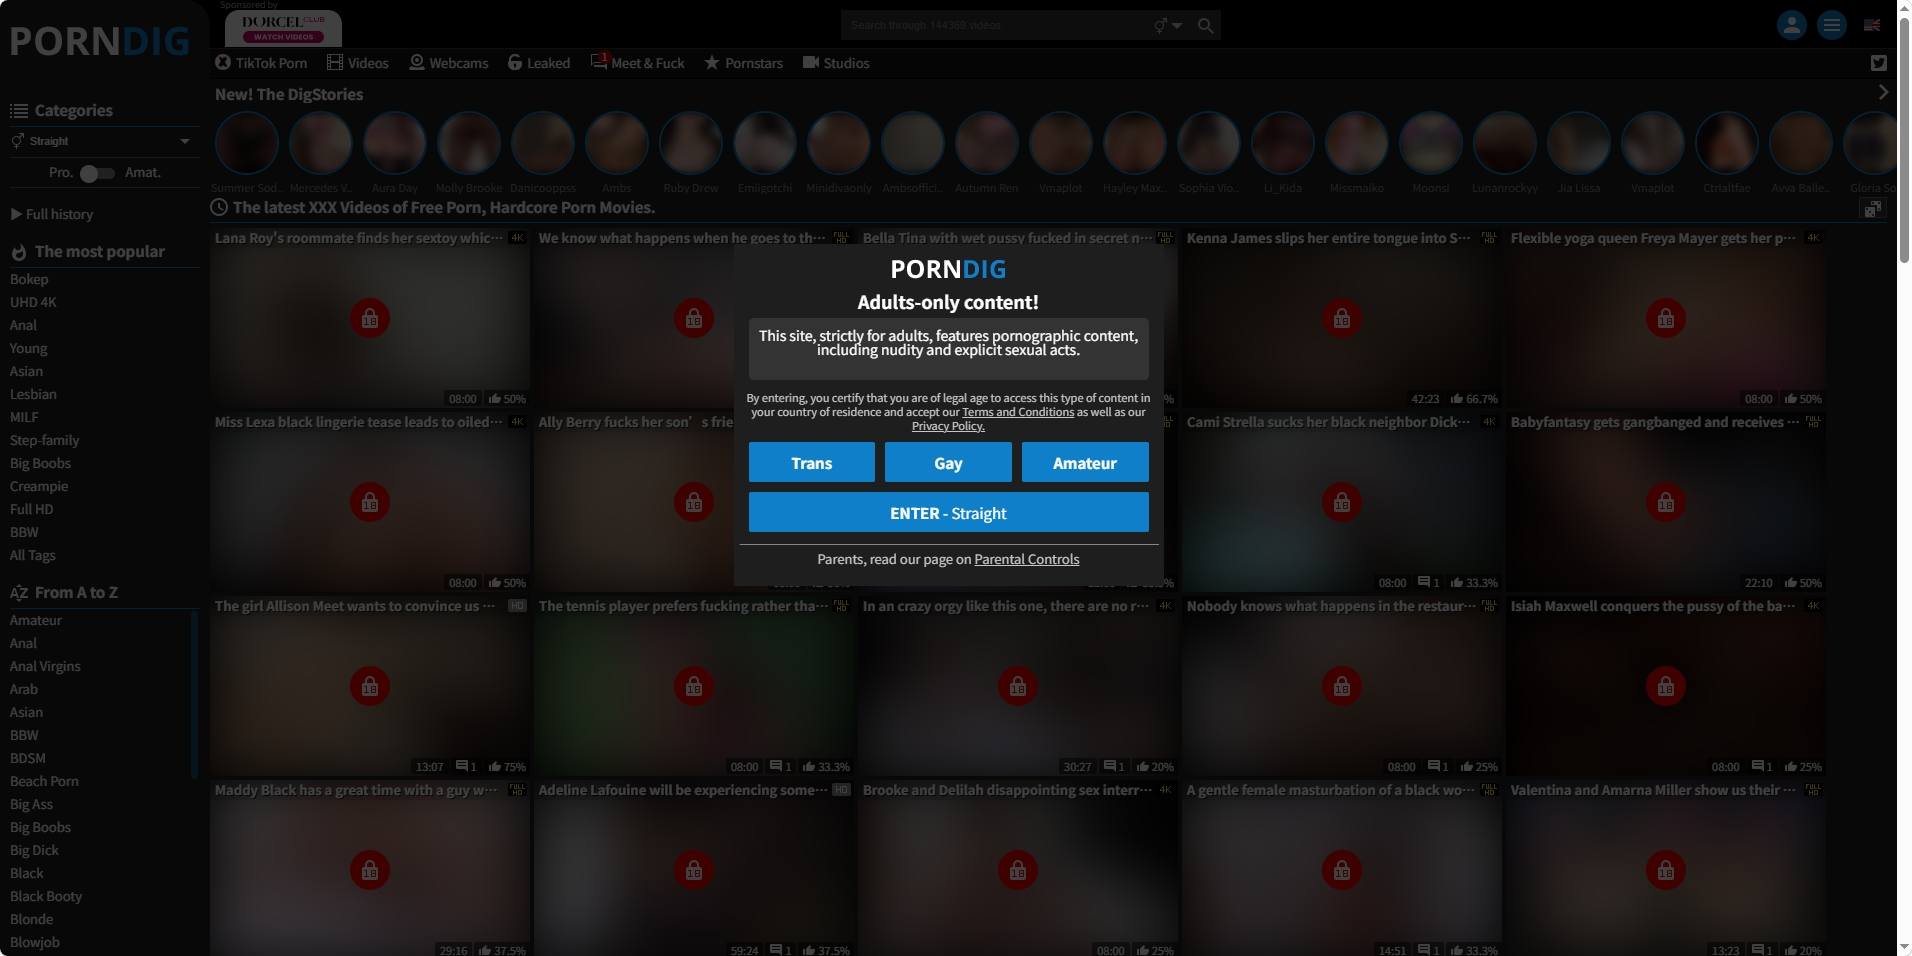Click the language flag icon

[x=1872, y=26]
